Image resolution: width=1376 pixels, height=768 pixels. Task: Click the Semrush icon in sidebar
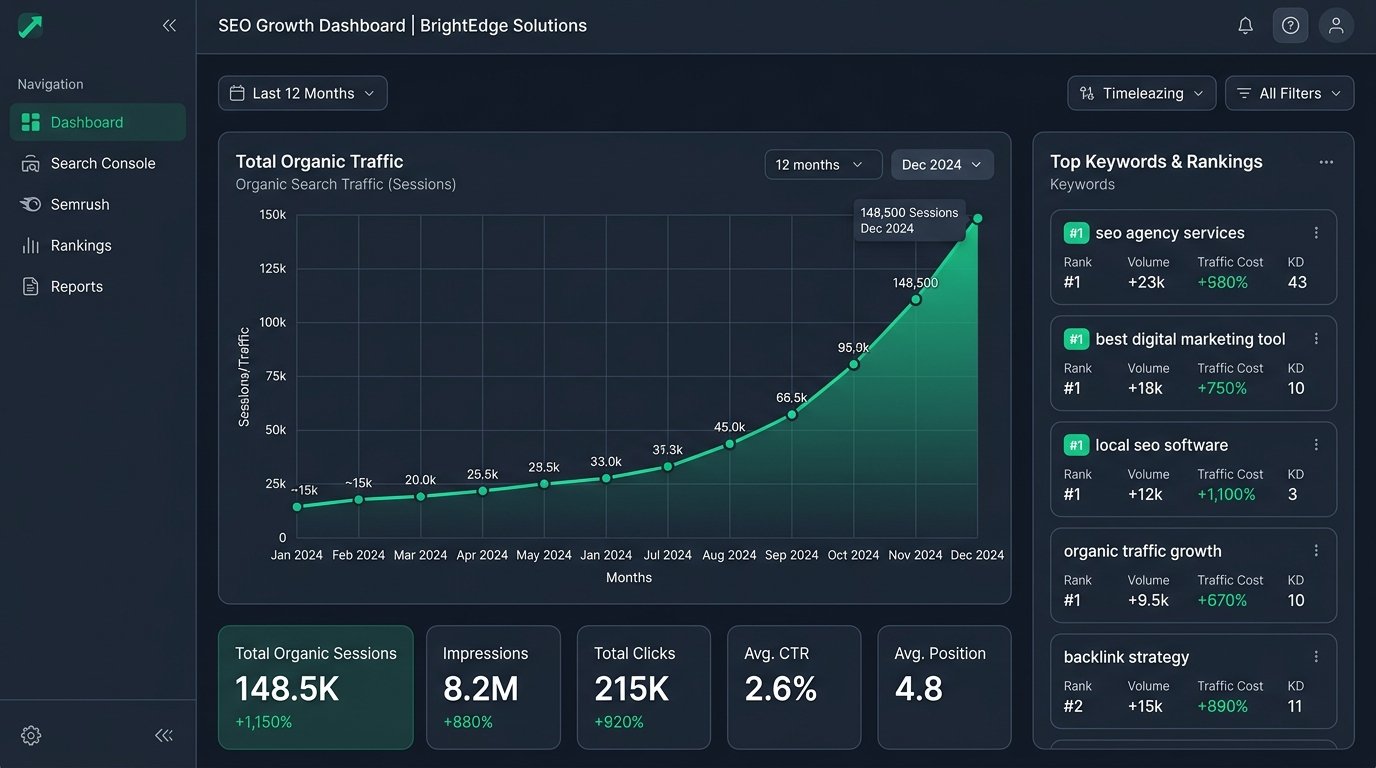pos(31,204)
